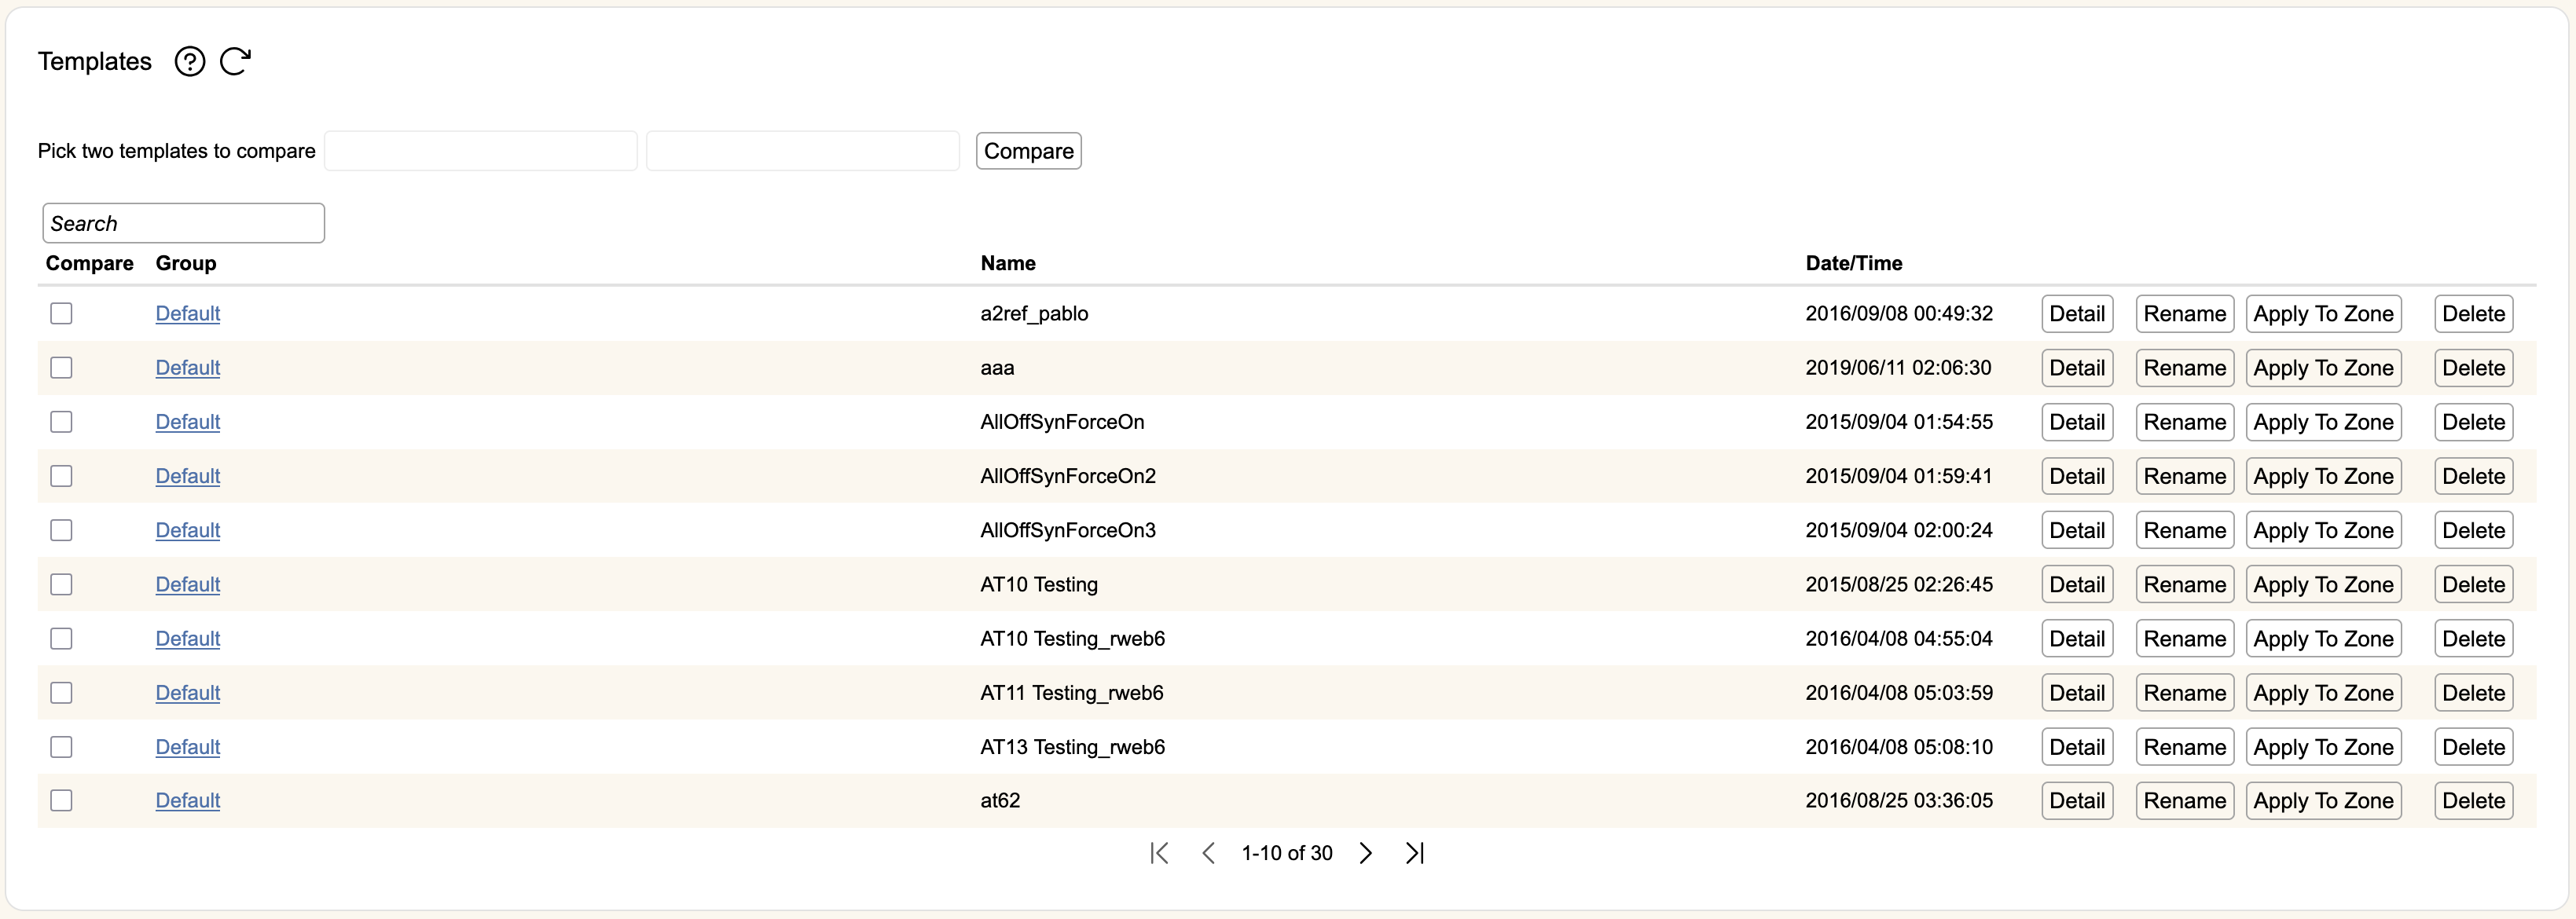Click date 2016/08/25 03:36:05
Viewport: 2576px width, 919px height.
[1899, 801]
